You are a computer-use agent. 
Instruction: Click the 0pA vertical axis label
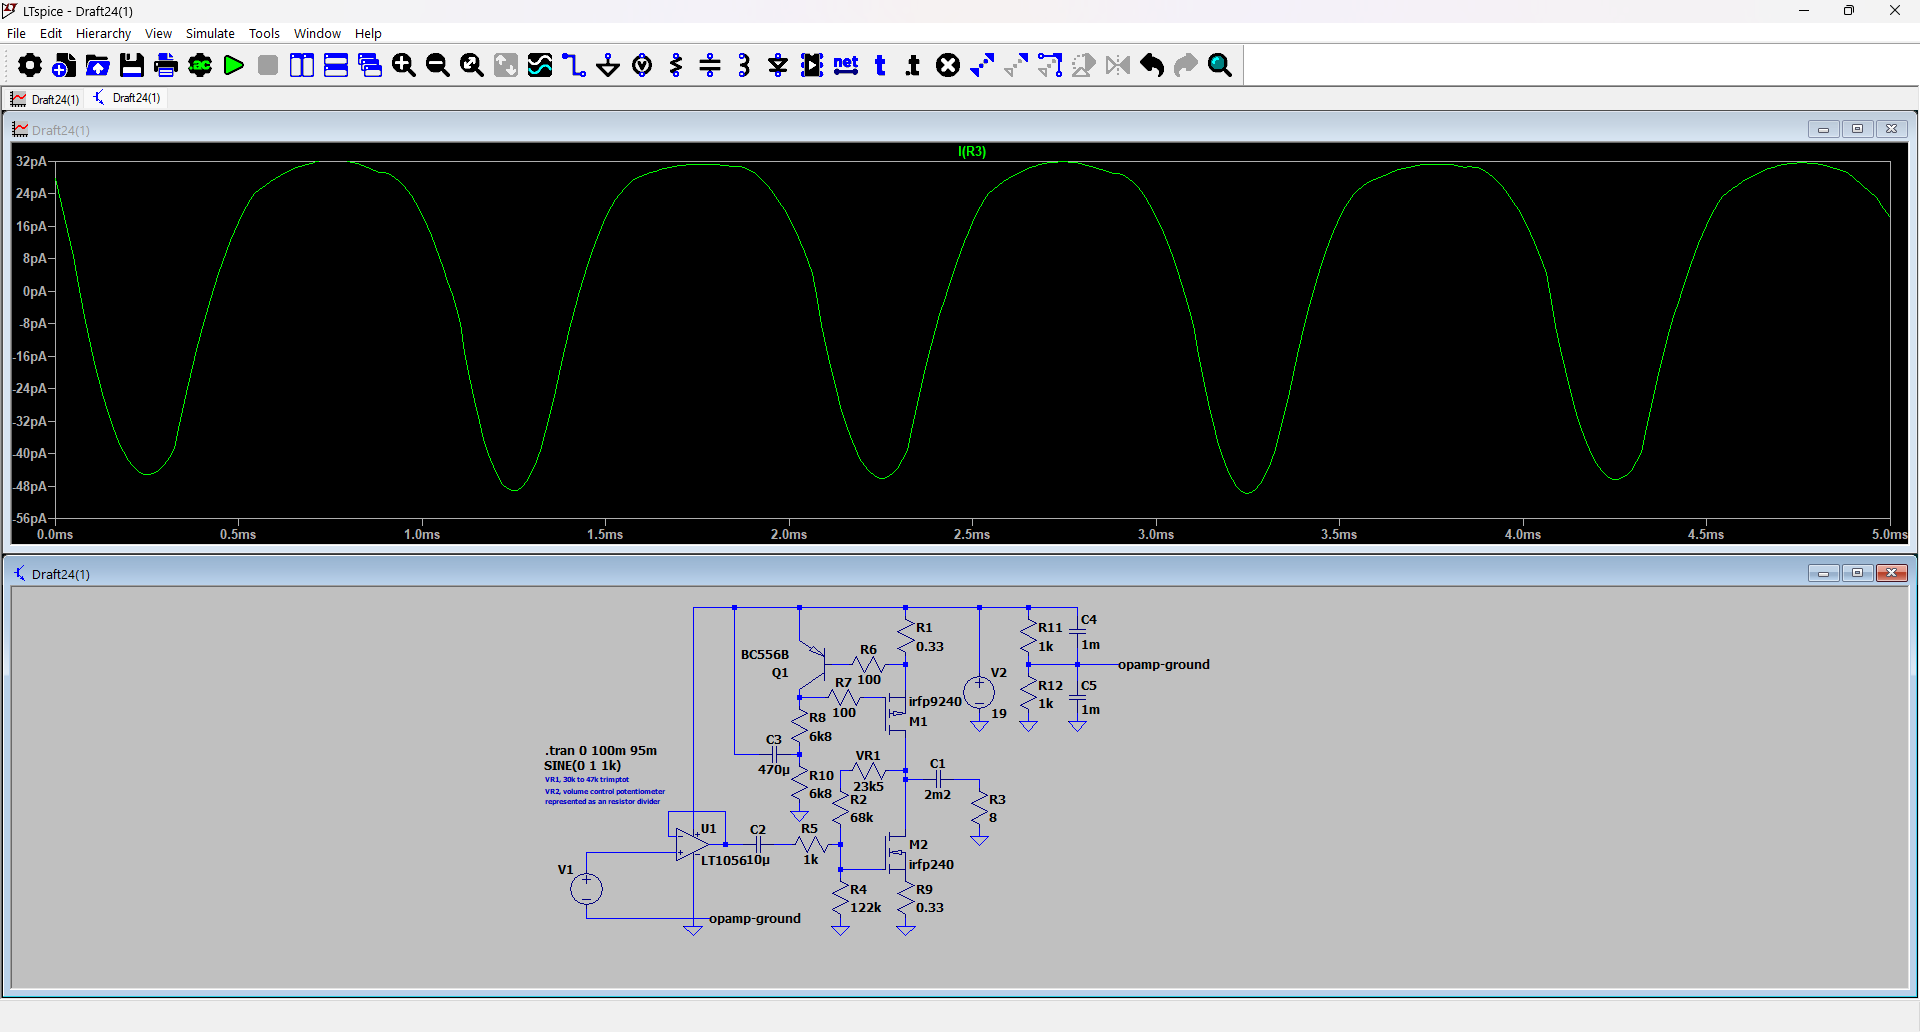tap(34, 292)
